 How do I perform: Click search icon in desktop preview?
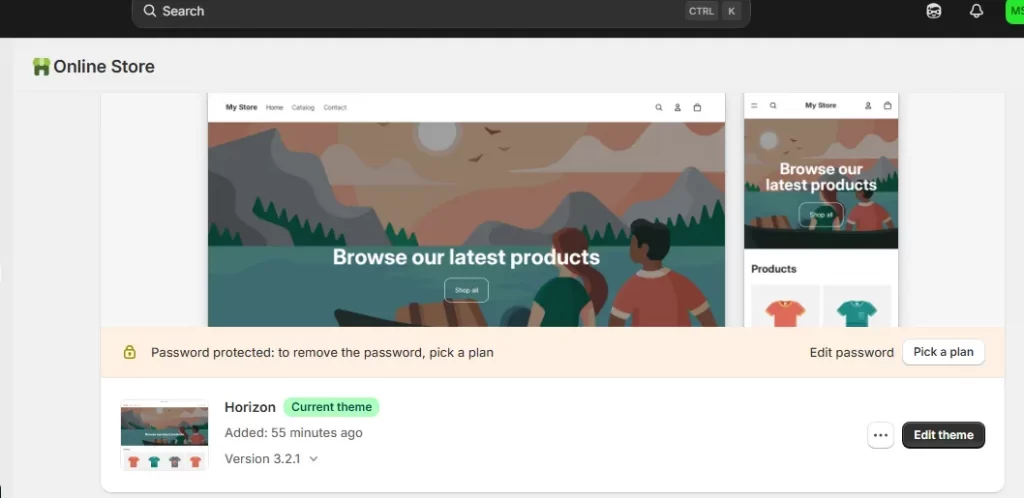click(659, 108)
